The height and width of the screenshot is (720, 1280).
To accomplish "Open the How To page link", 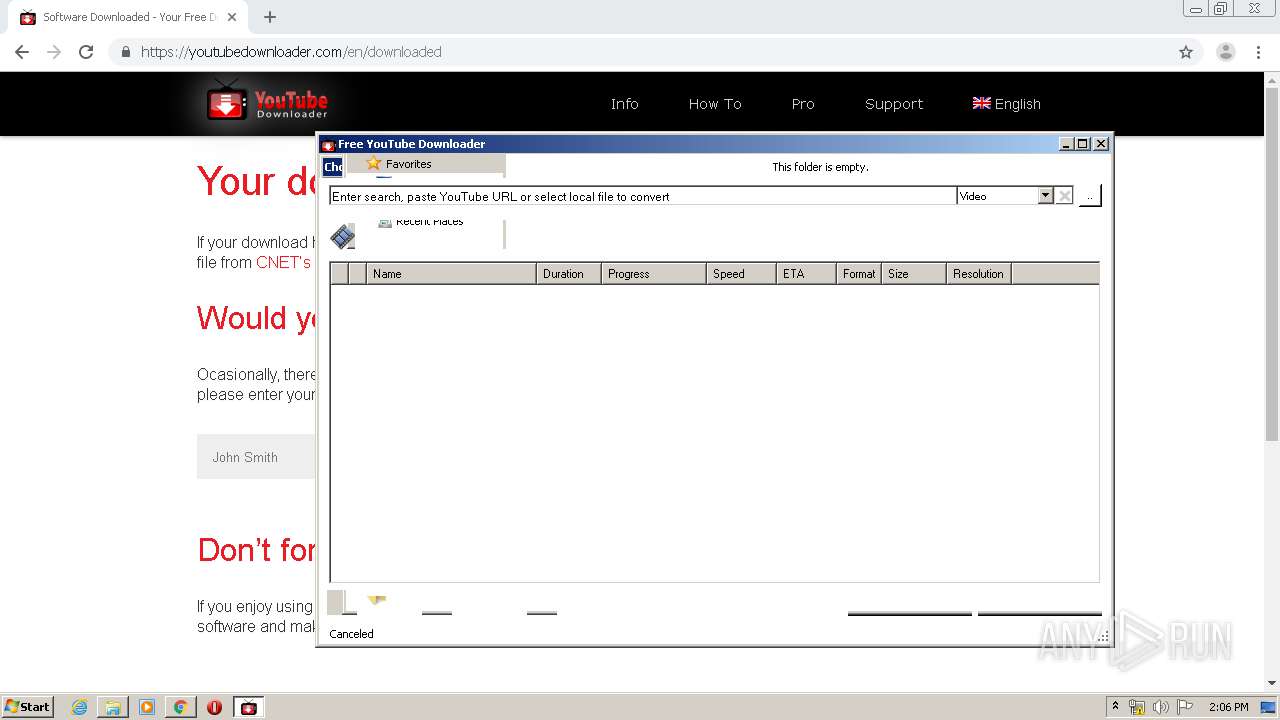I will (715, 104).
